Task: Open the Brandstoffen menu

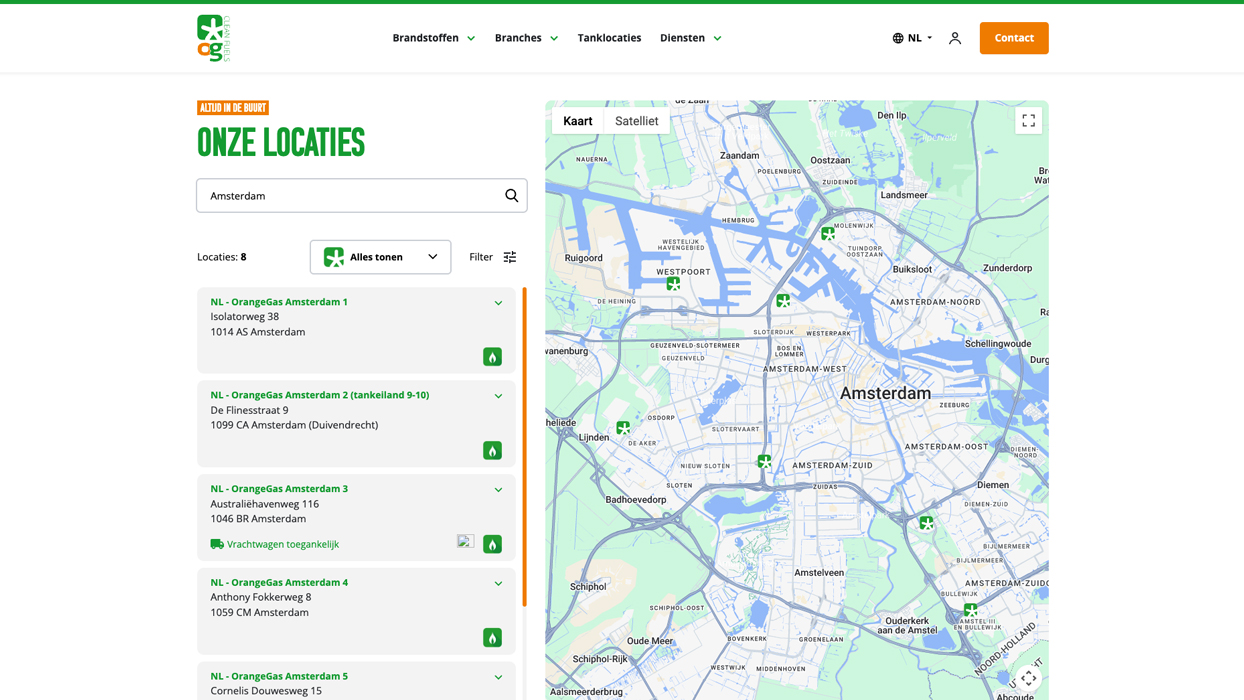Action: [x=434, y=38]
